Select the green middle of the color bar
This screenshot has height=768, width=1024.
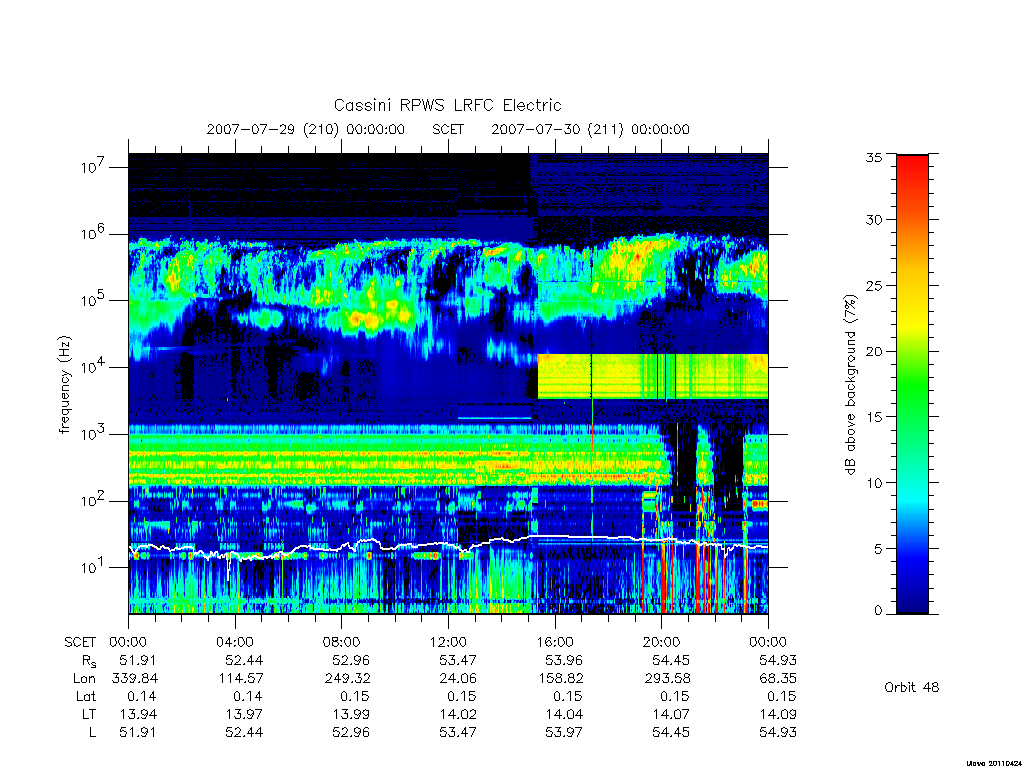(912, 385)
